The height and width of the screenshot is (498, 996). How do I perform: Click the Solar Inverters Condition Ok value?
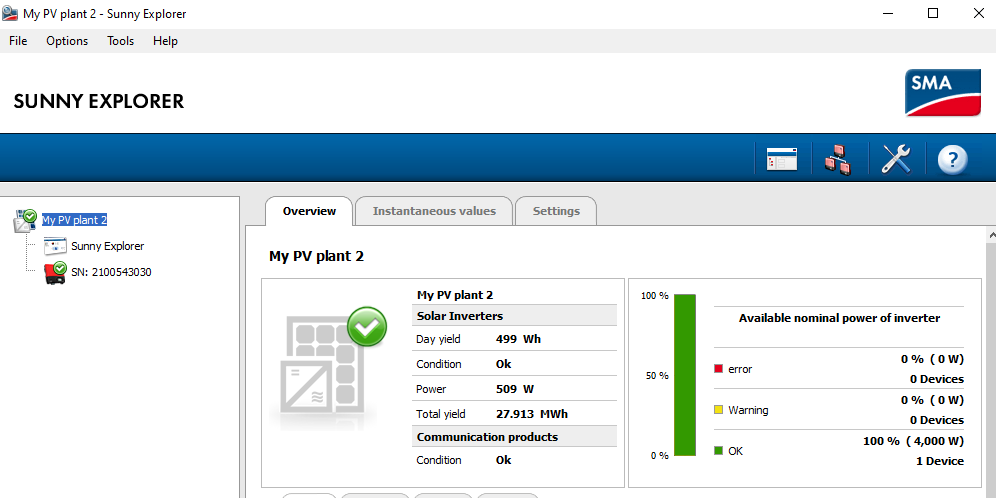[x=503, y=364]
